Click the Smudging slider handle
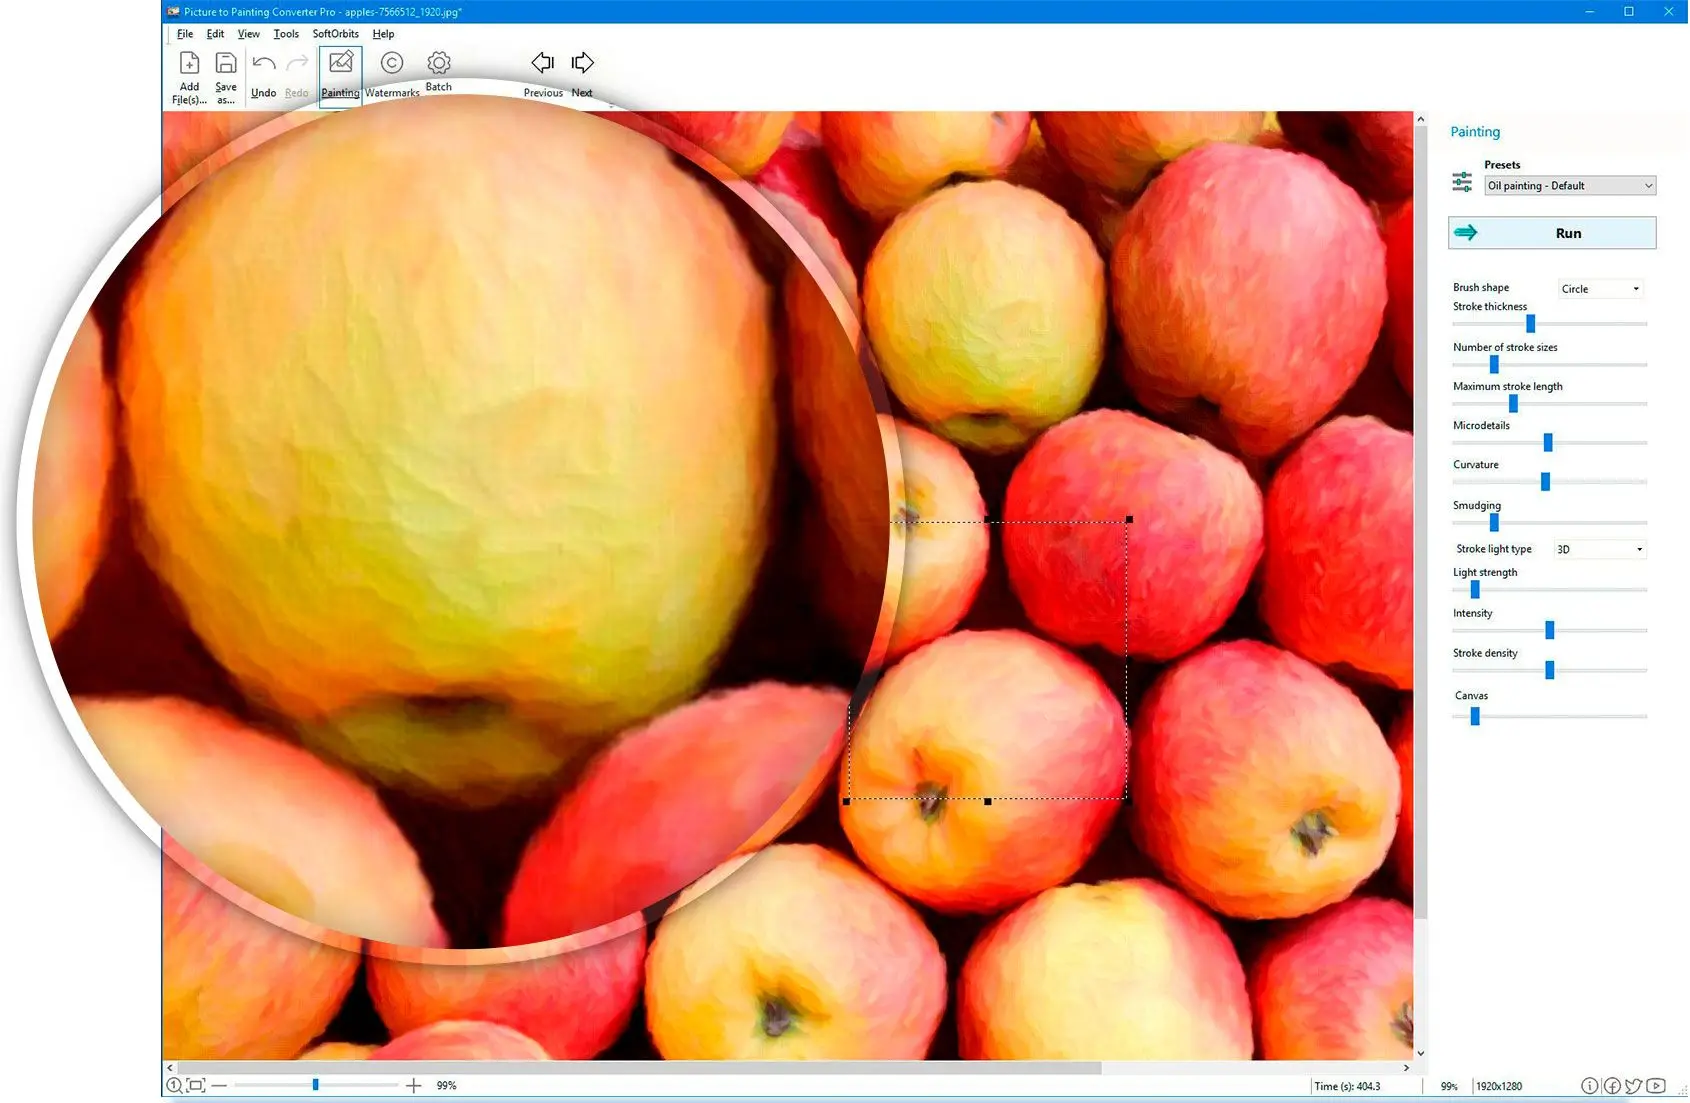 1494,522
